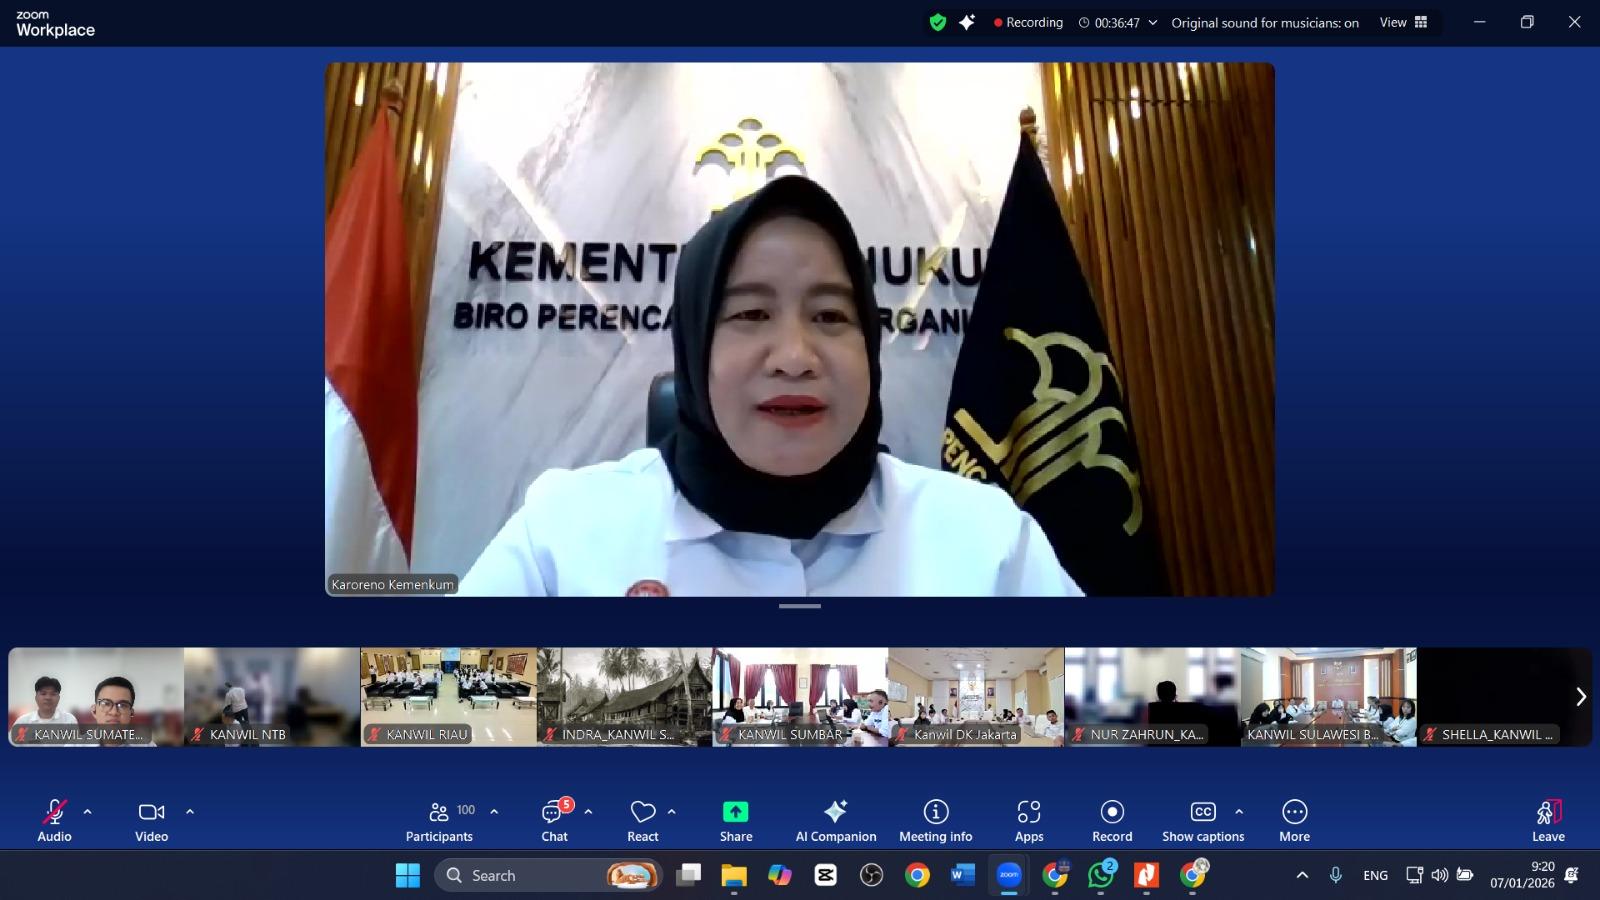
Task: Open AI Companion
Action: (835, 821)
